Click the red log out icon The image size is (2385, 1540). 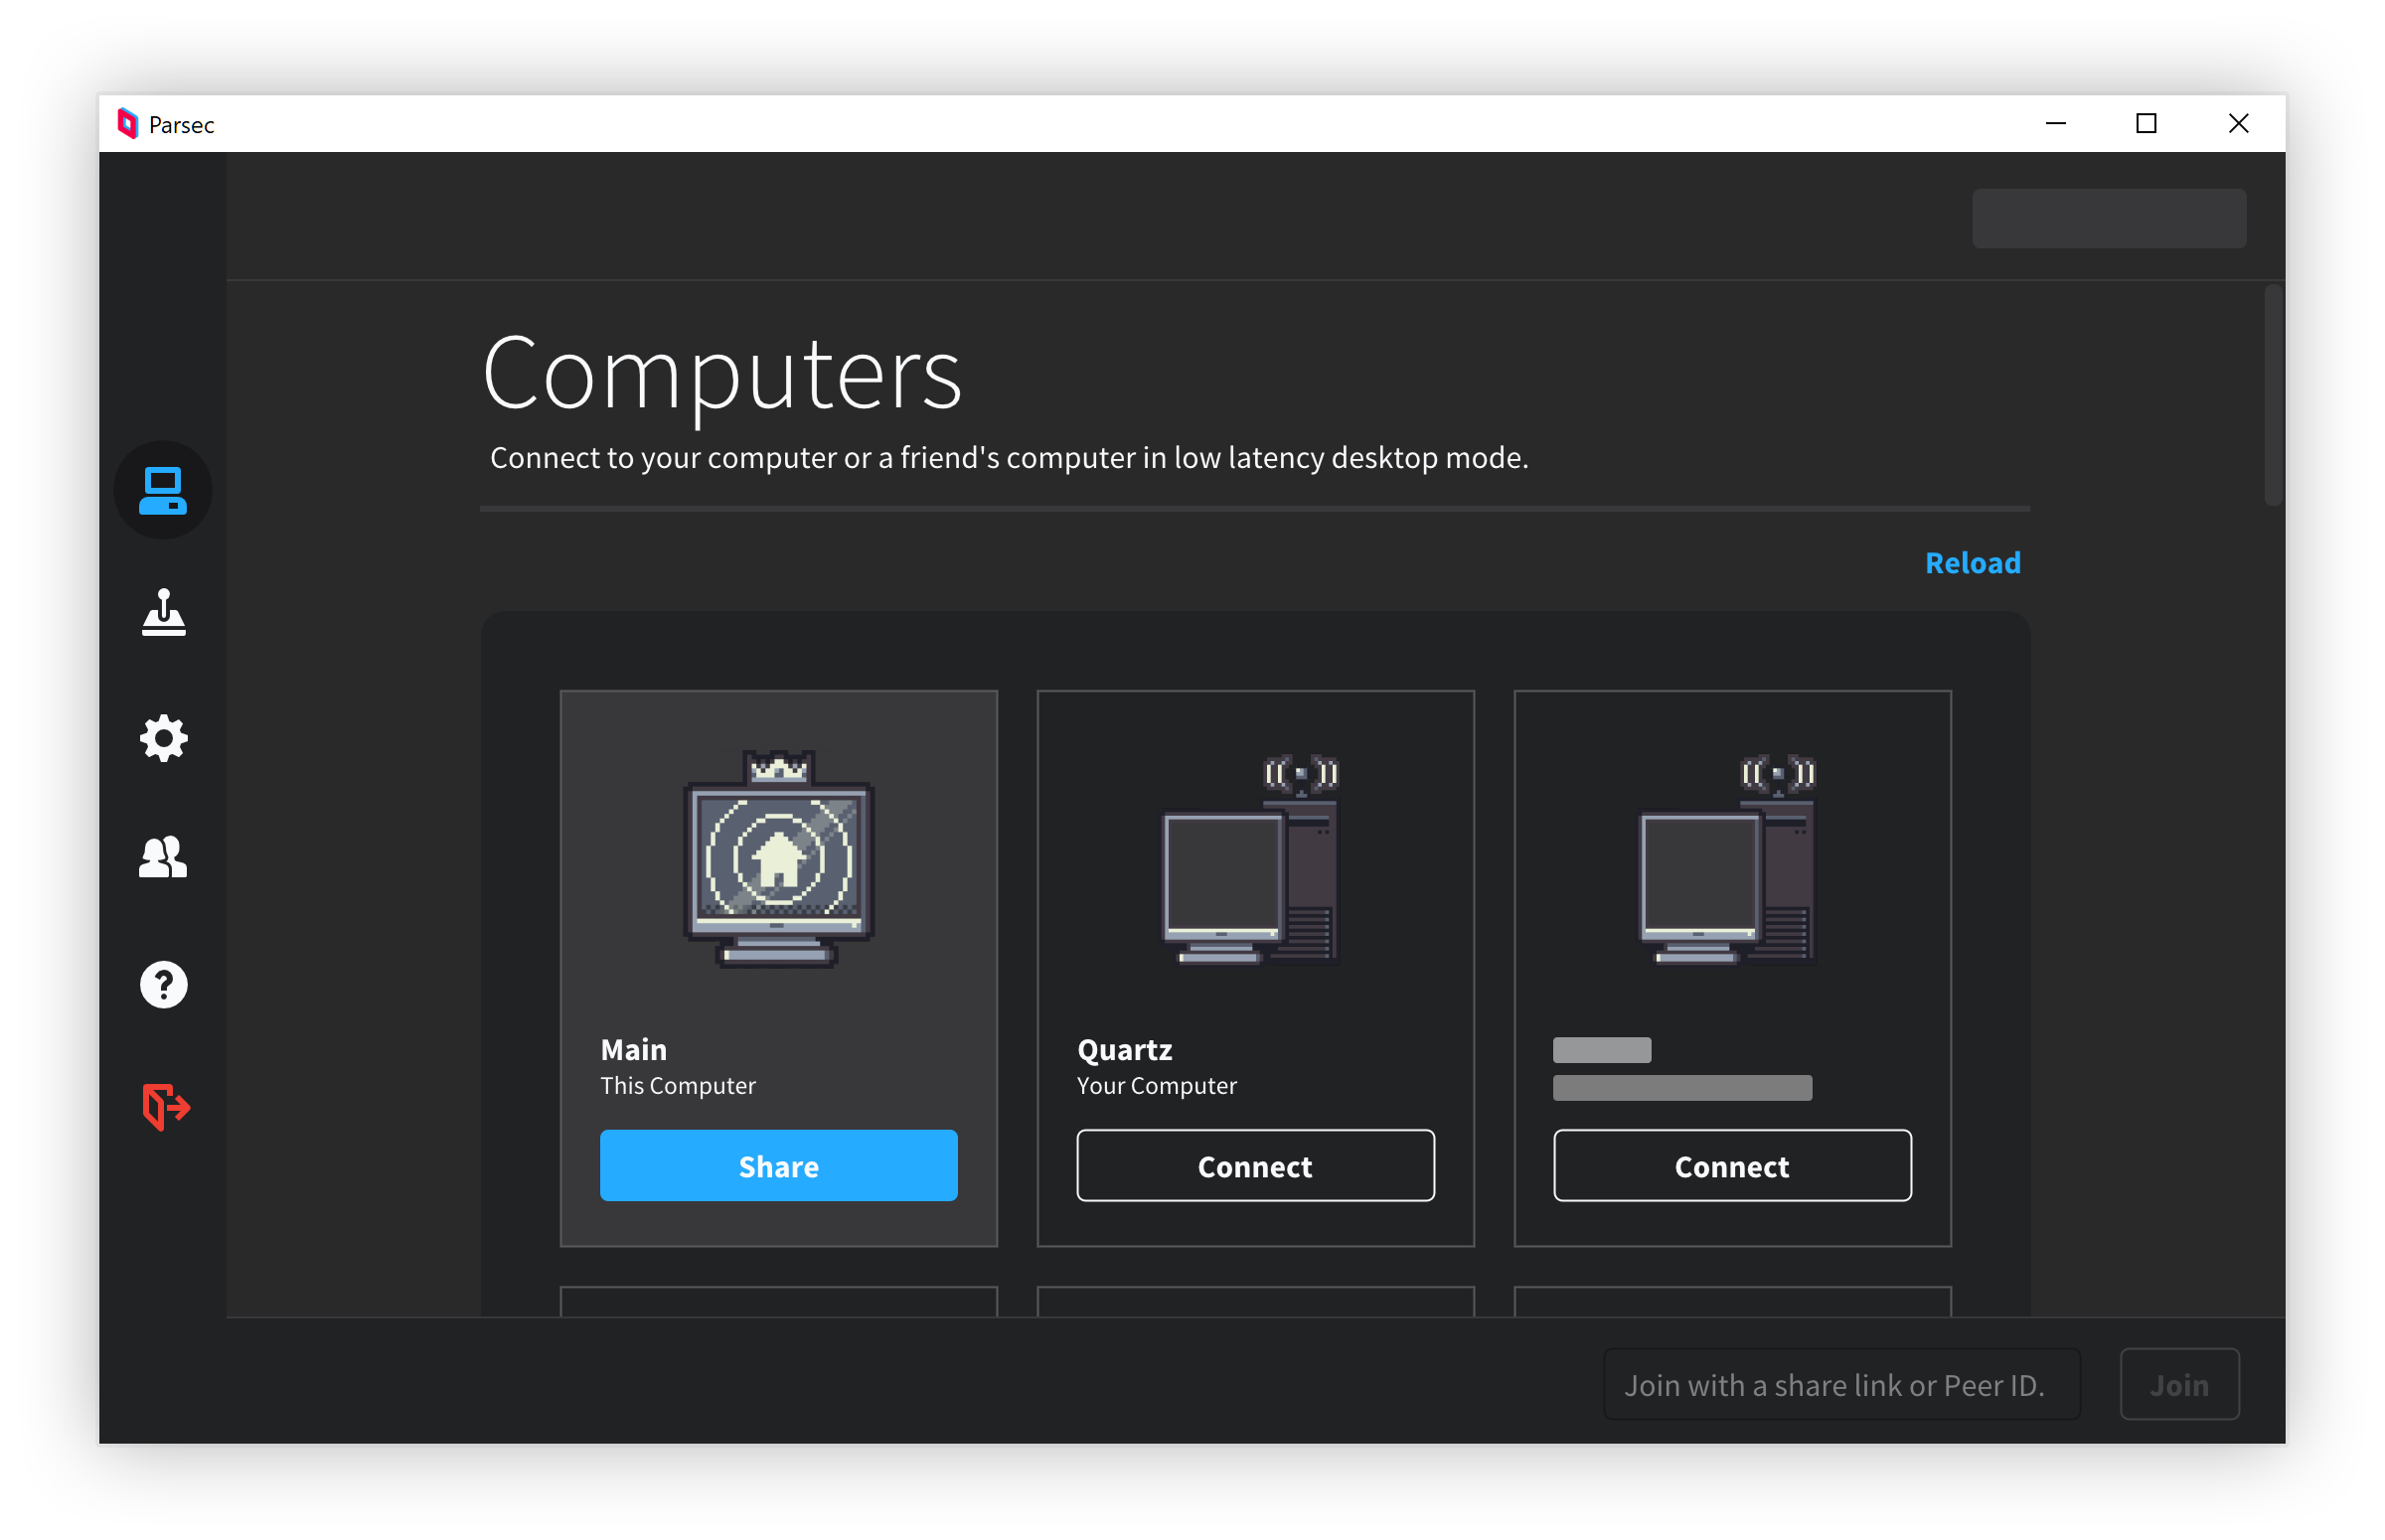pos(166,1107)
